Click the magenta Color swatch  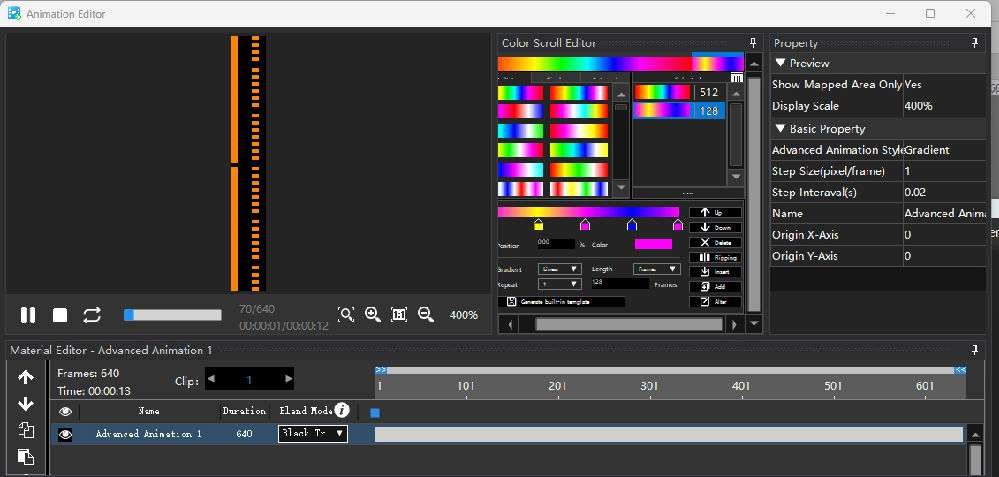pyautogui.click(x=653, y=244)
